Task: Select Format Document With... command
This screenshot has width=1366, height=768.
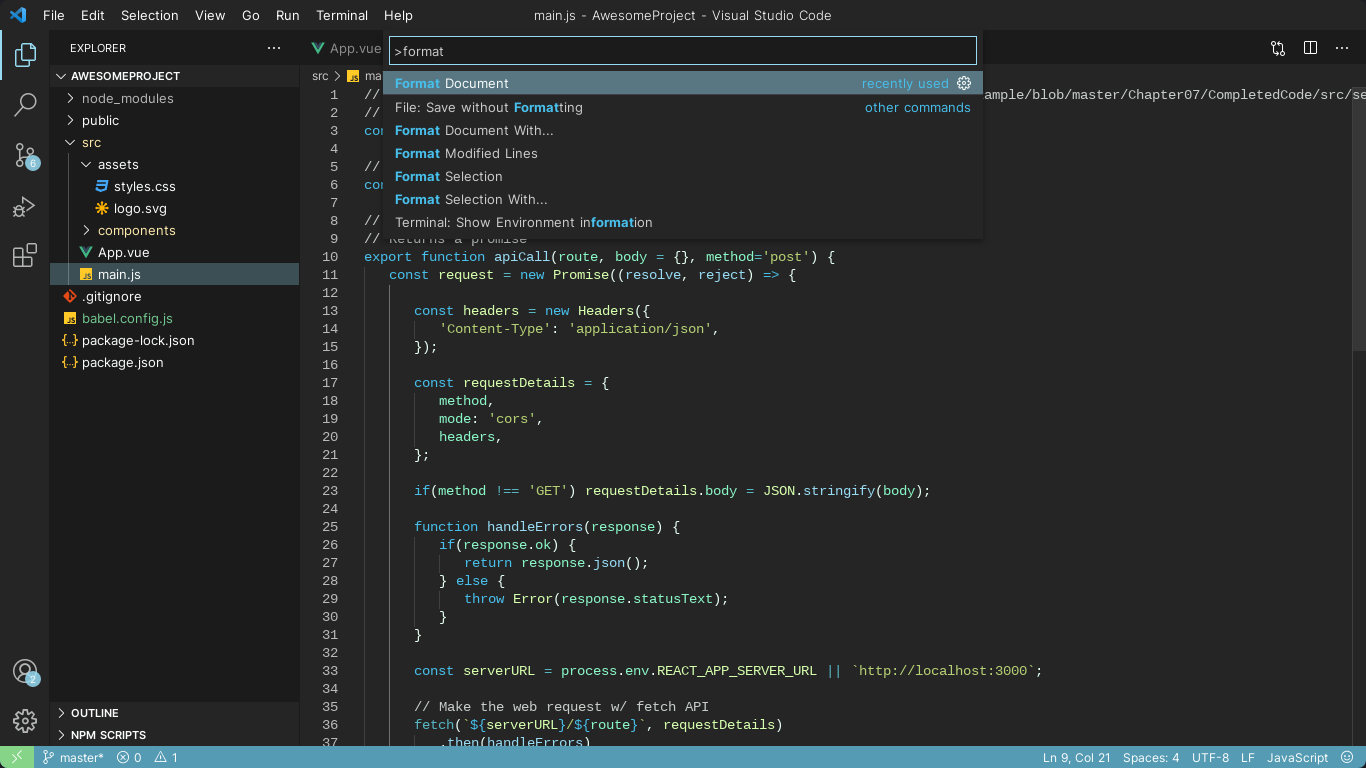Action: tap(683, 130)
